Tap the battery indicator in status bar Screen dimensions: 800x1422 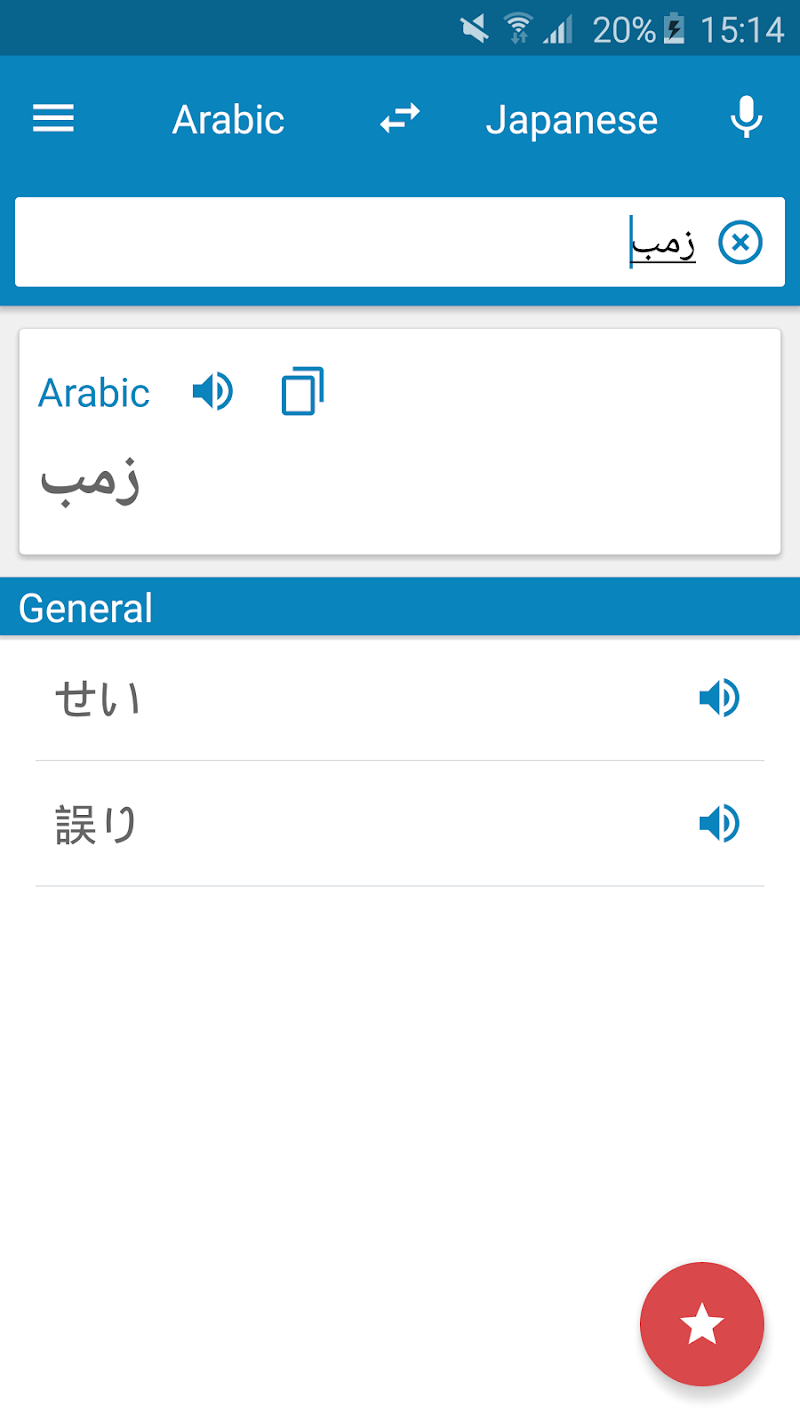pos(674,30)
